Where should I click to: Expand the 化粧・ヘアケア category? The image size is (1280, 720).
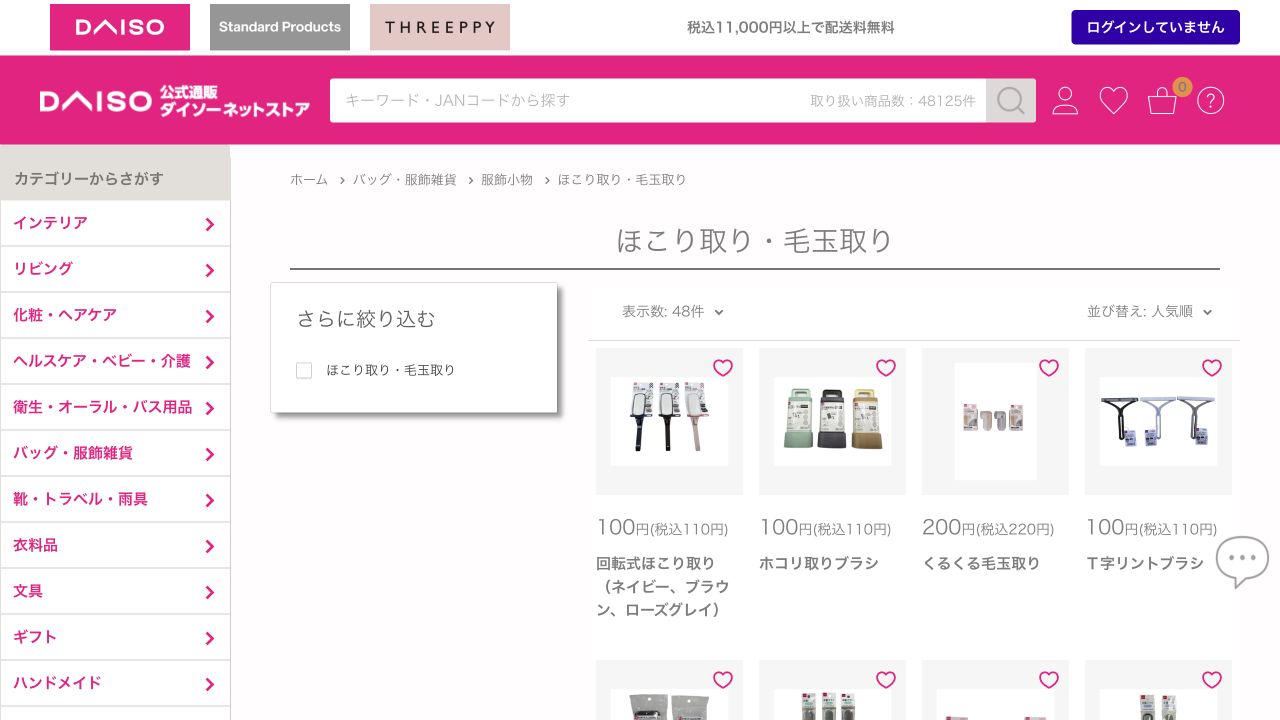point(115,315)
